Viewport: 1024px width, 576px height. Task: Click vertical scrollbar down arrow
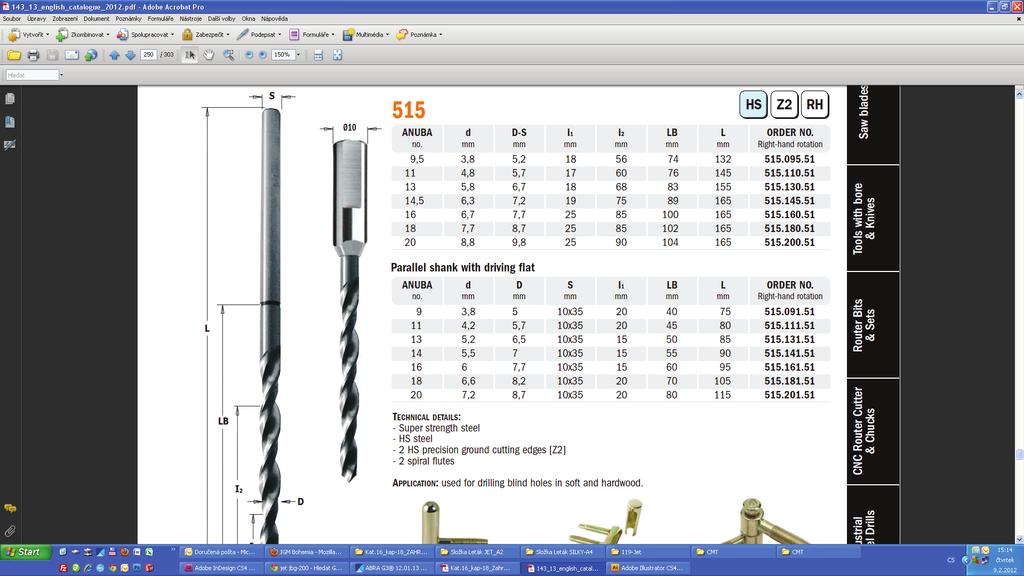[x=1019, y=539]
